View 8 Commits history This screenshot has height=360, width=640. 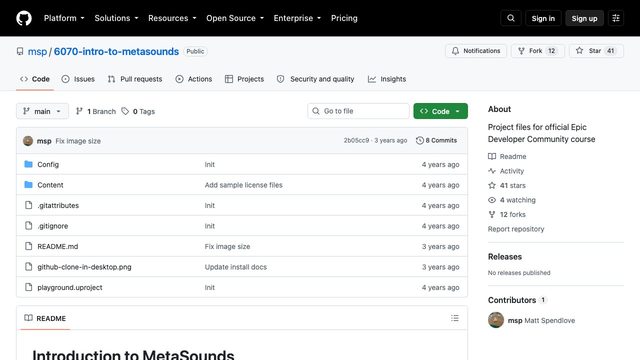coord(436,140)
